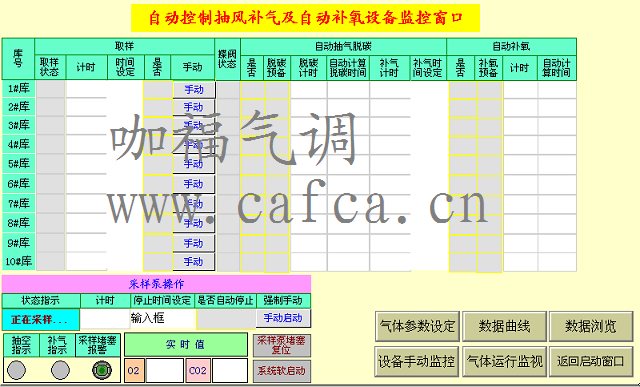Viewport: 640px width, 387px height.
Task: Click the O2 real-time value field
Action: point(165,370)
